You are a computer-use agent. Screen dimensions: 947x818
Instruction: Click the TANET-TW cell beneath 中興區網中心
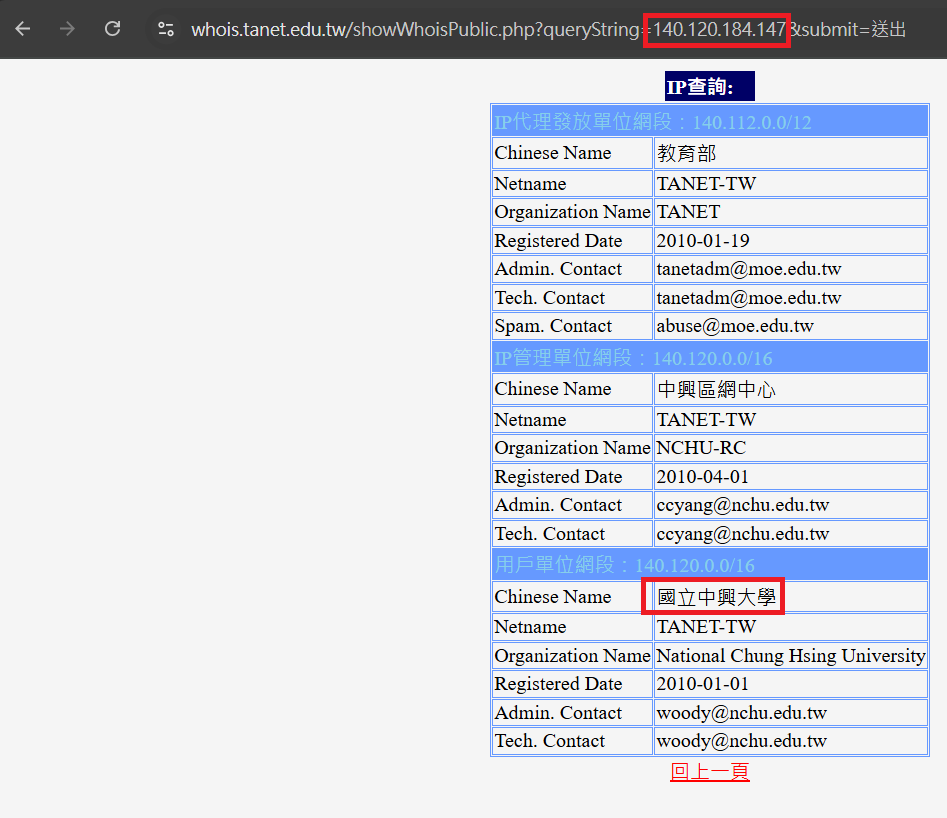tap(791, 419)
